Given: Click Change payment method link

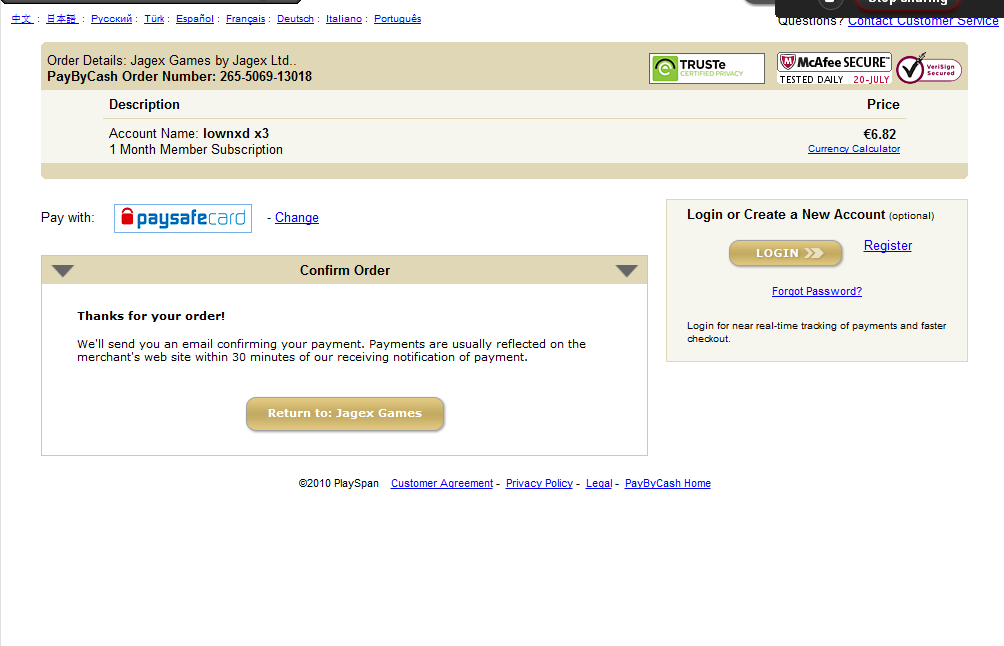Looking at the screenshot, I should pyautogui.click(x=296, y=218).
